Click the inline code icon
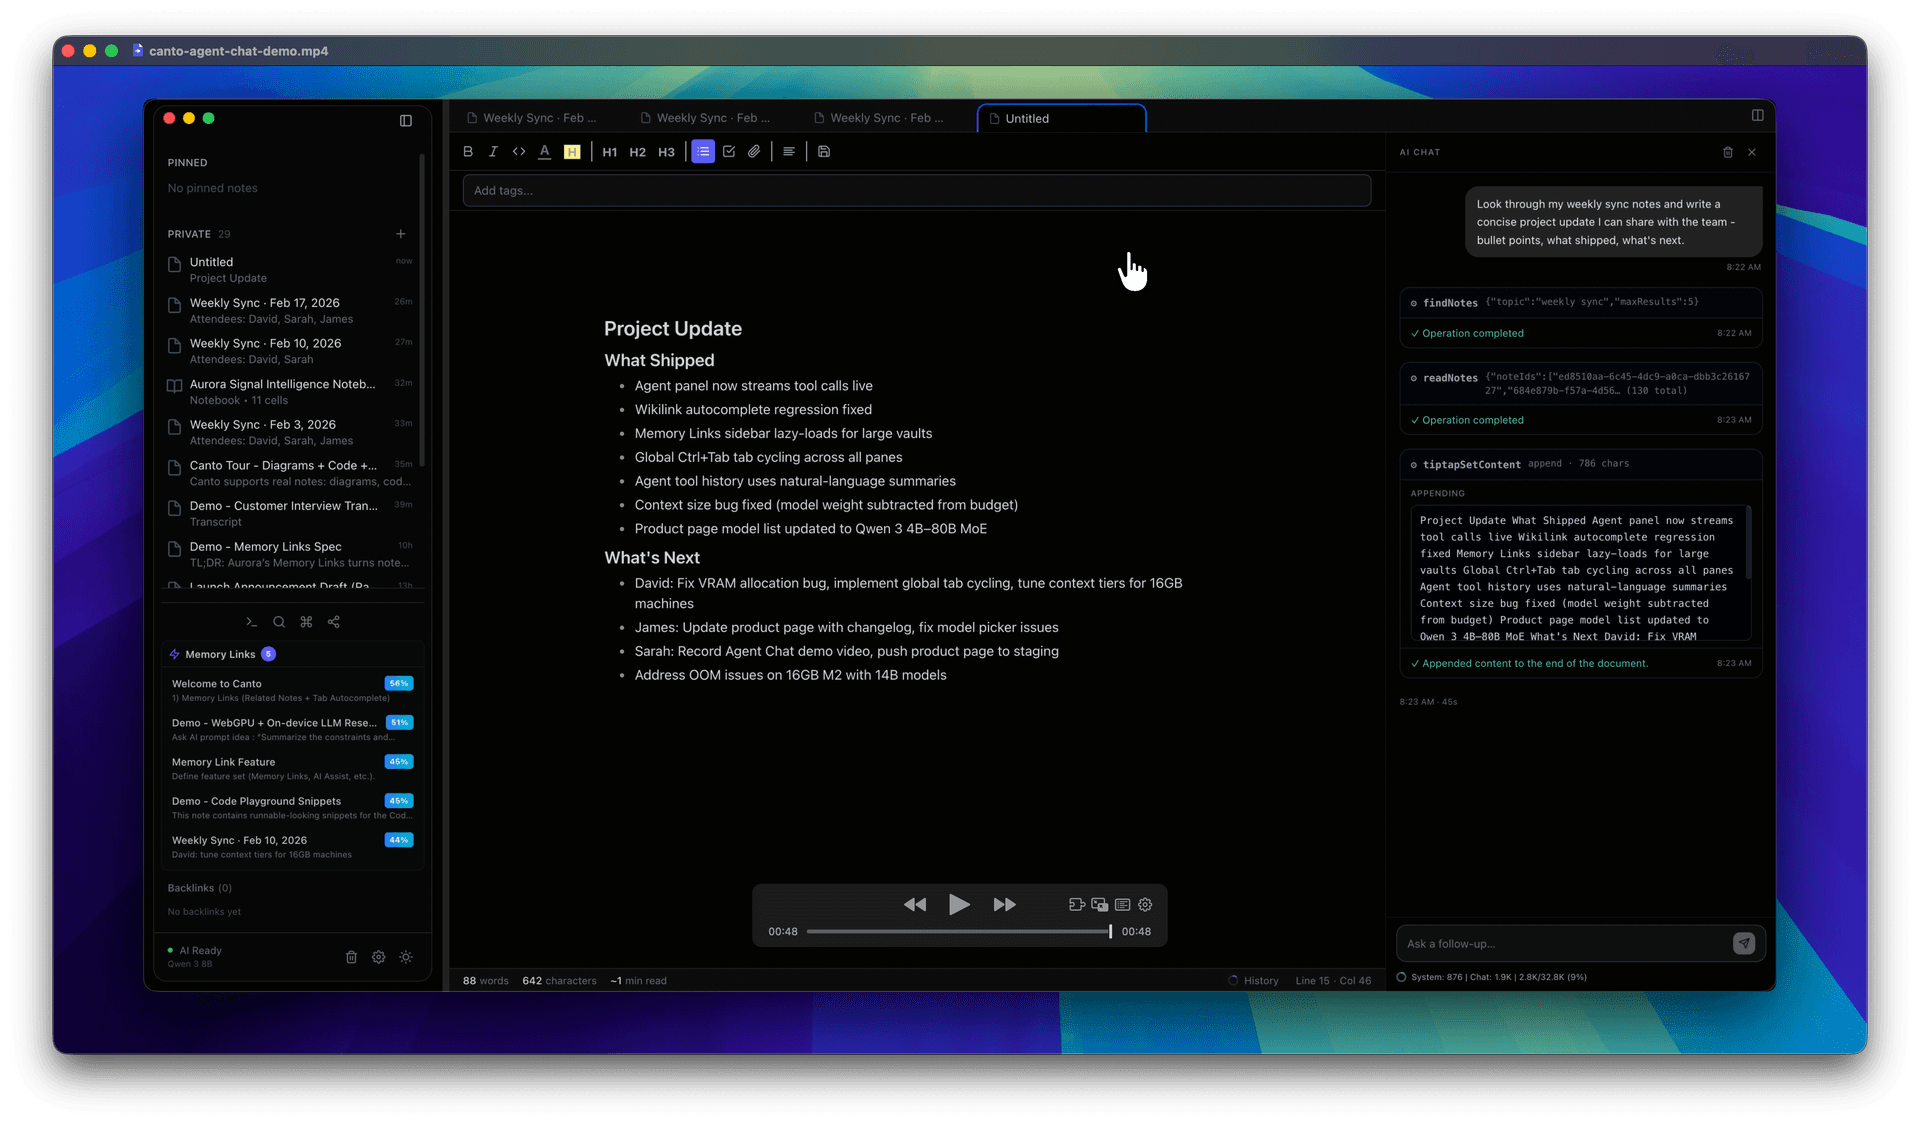The image size is (1920, 1124). [x=519, y=152]
